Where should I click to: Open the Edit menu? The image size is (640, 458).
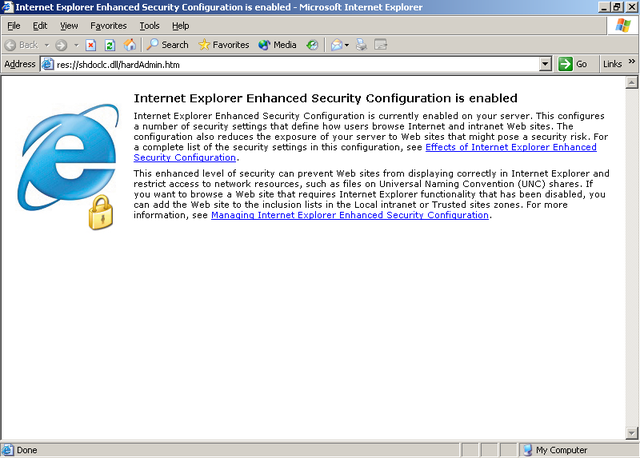(x=40, y=26)
